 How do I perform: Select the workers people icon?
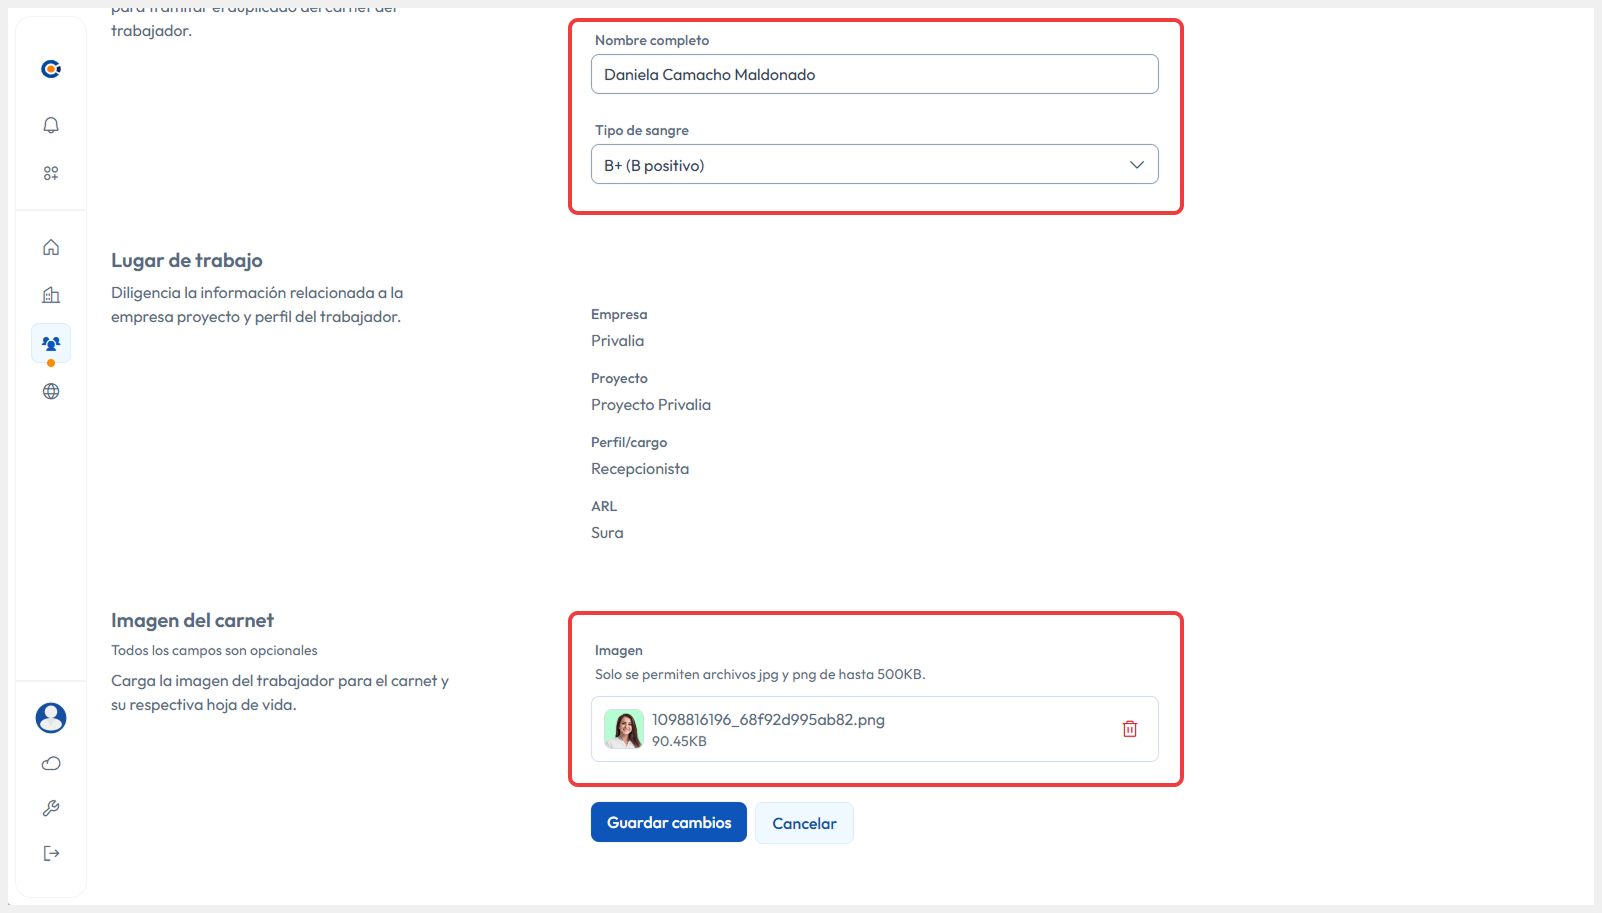tap(51, 343)
